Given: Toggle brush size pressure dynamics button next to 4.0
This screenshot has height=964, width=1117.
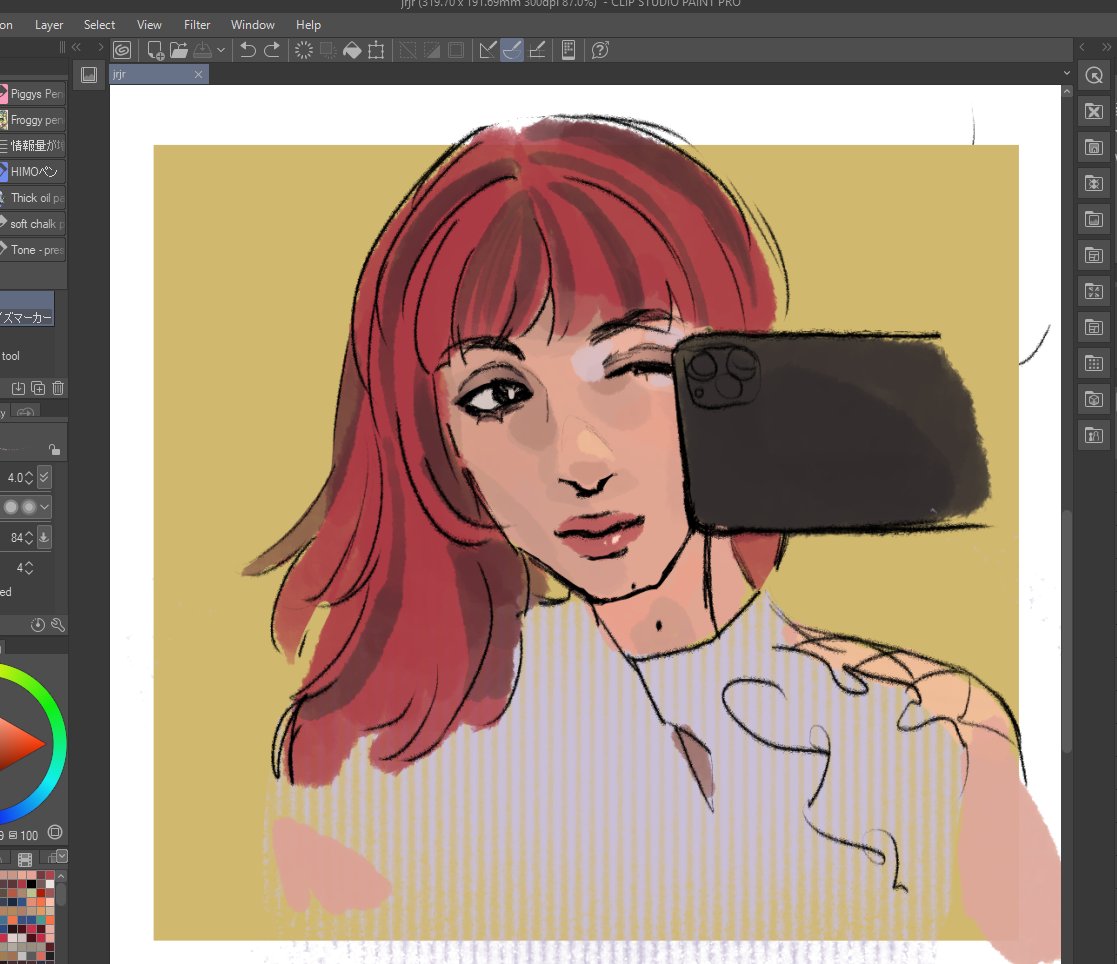Looking at the screenshot, I should coord(44,477).
